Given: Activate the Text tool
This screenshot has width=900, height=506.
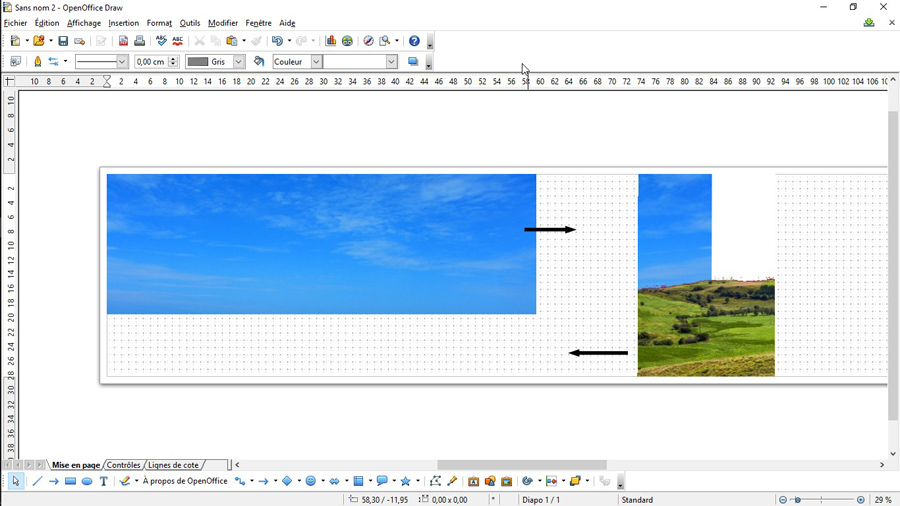Looking at the screenshot, I should click(103, 481).
